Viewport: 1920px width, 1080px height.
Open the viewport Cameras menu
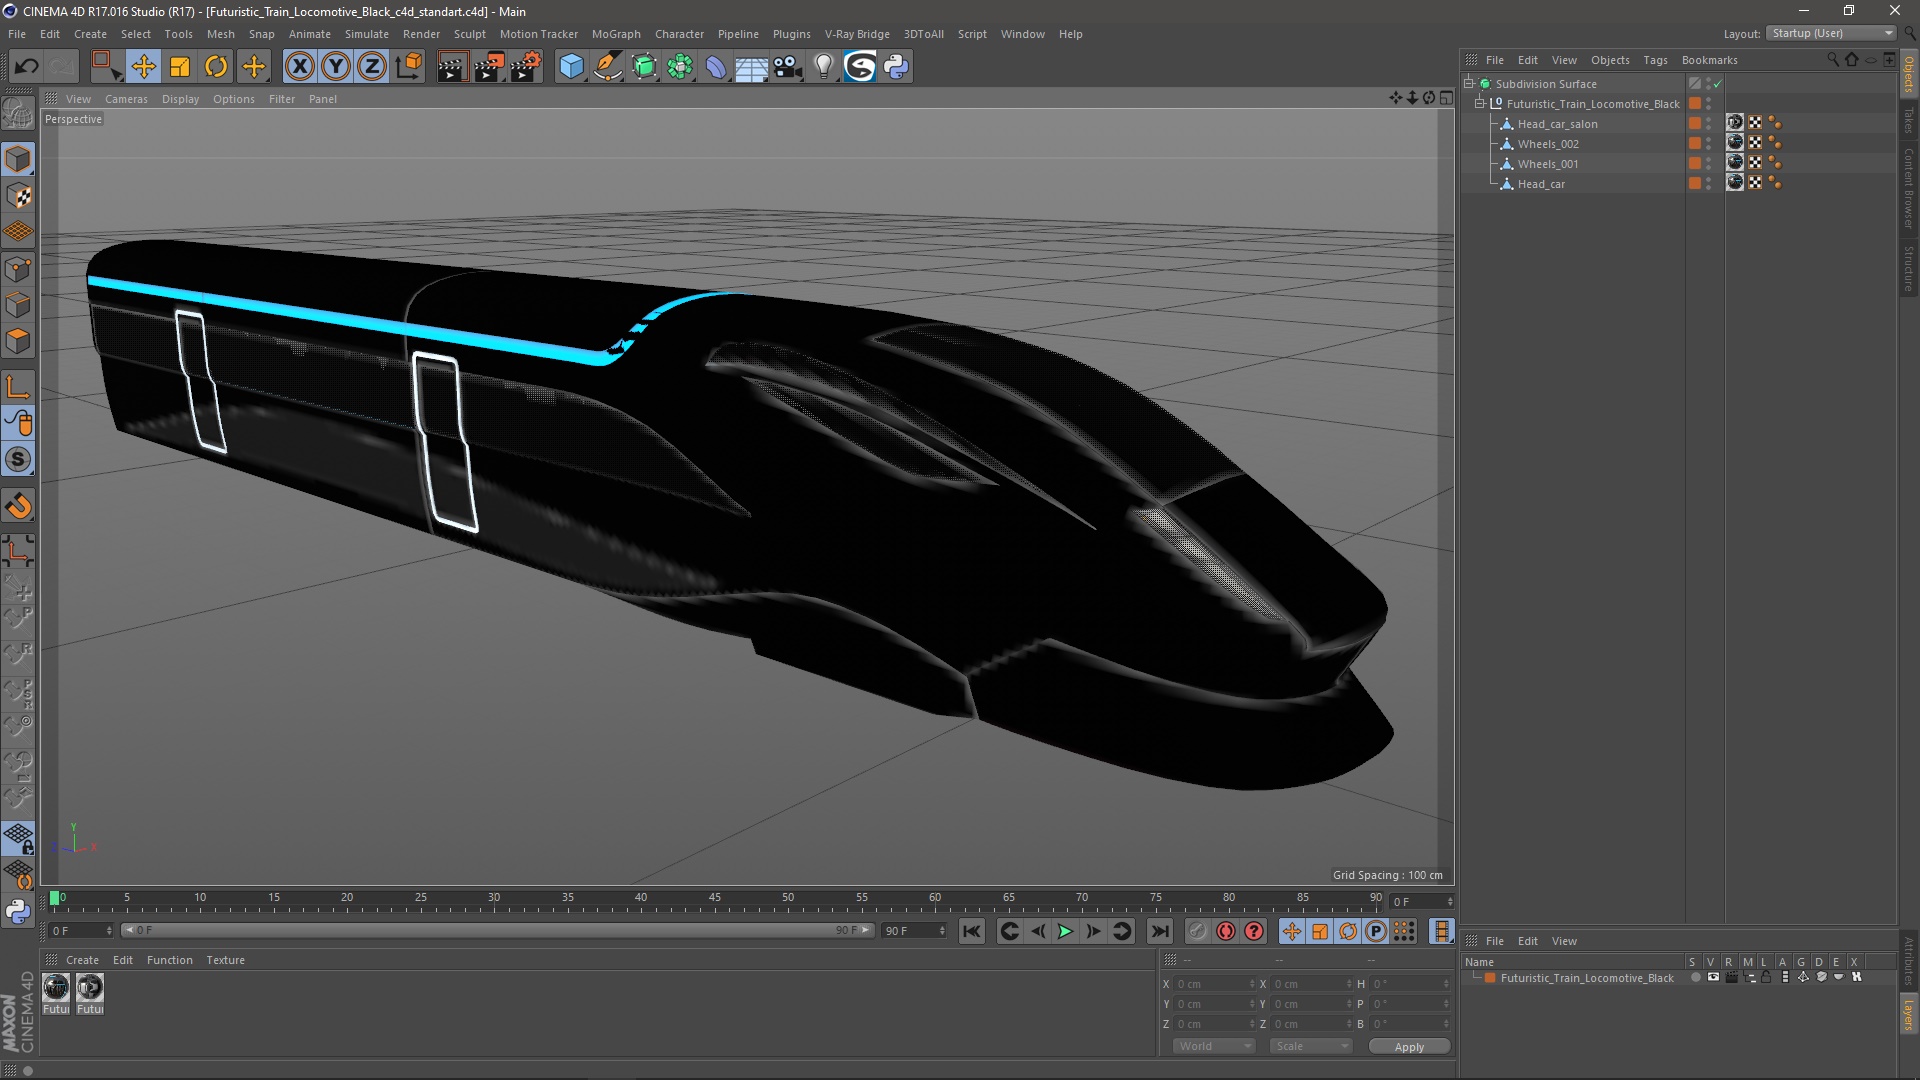(126, 99)
